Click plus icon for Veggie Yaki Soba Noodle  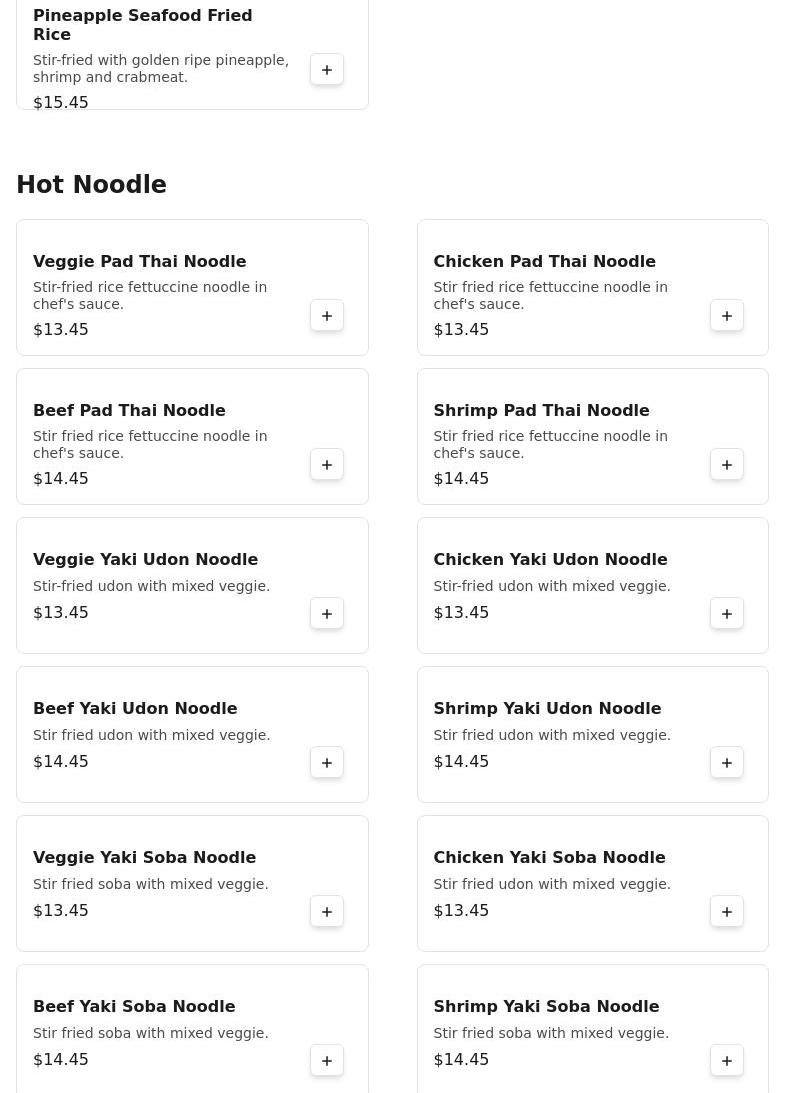pyautogui.click(x=326, y=912)
